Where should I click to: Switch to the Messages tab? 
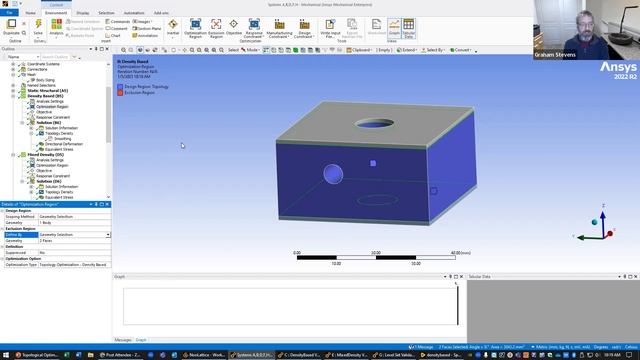123,340
